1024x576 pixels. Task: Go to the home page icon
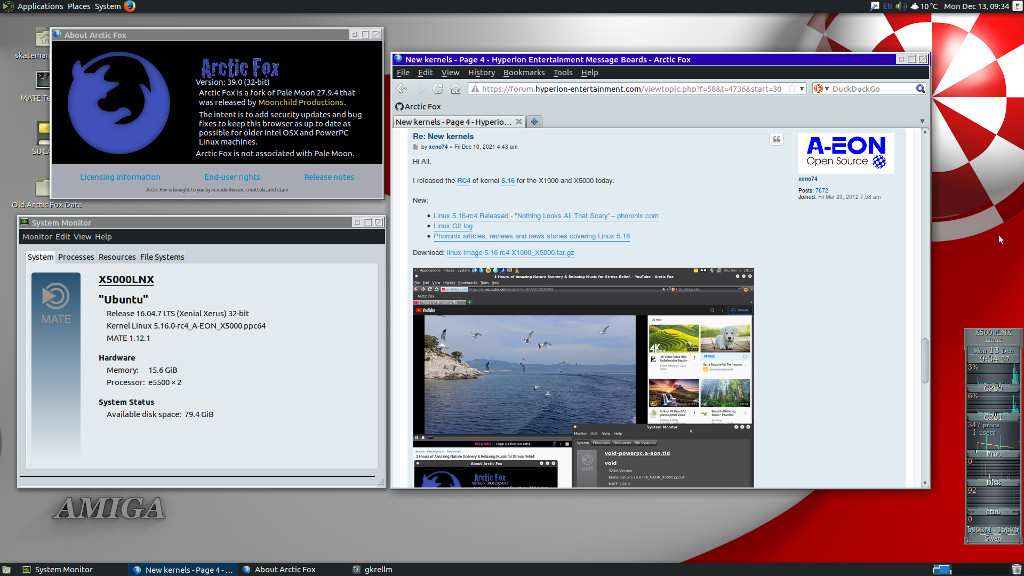456,89
